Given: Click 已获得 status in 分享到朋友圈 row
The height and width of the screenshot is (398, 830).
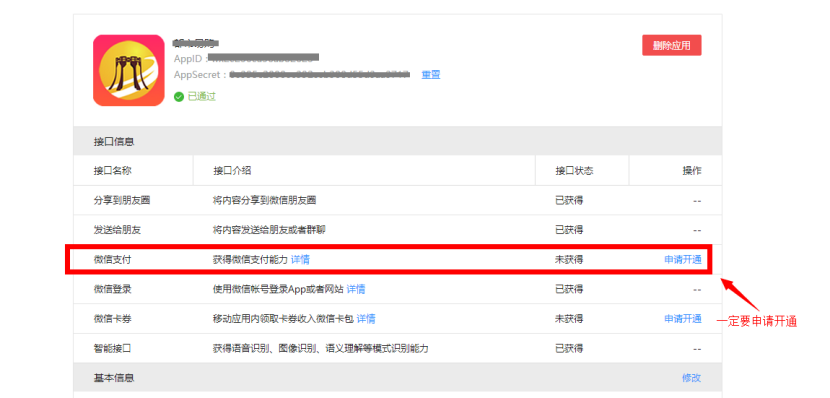Looking at the screenshot, I should pyautogui.click(x=569, y=200).
